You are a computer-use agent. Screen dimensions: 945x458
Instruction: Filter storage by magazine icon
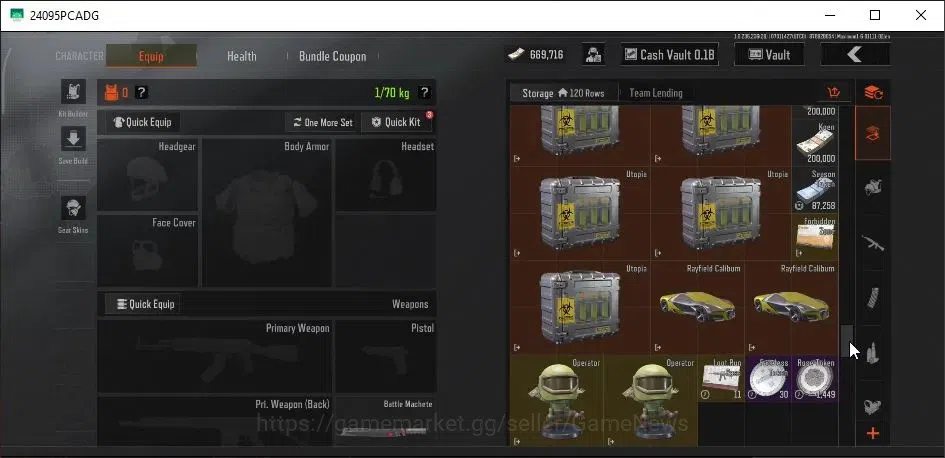[873, 298]
